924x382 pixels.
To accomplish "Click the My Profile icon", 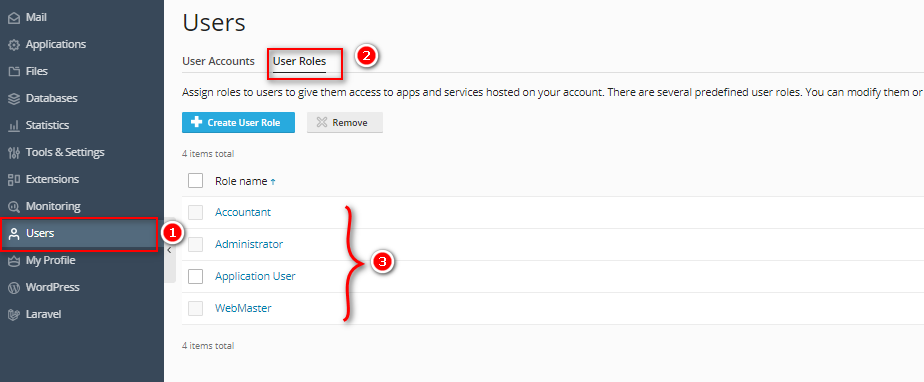I will [14, 261].
